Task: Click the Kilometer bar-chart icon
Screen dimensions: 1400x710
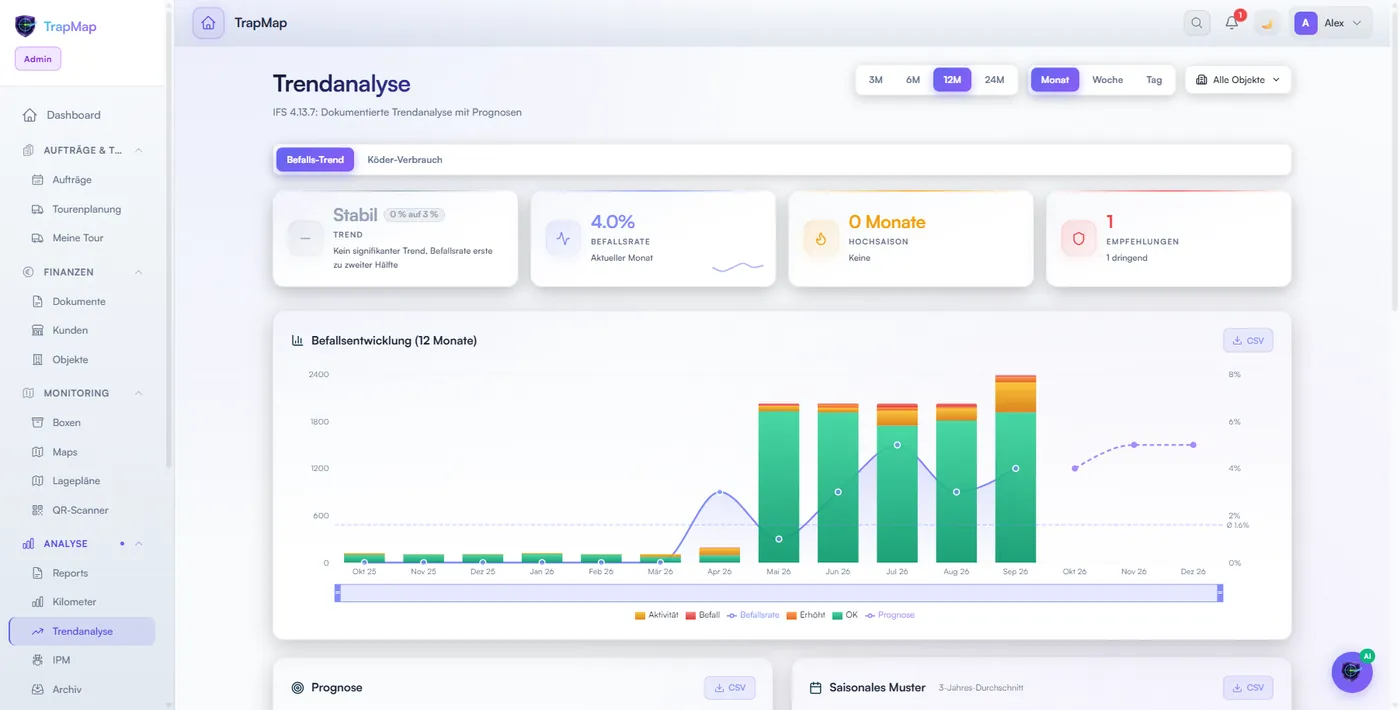Action: (38, 602)
